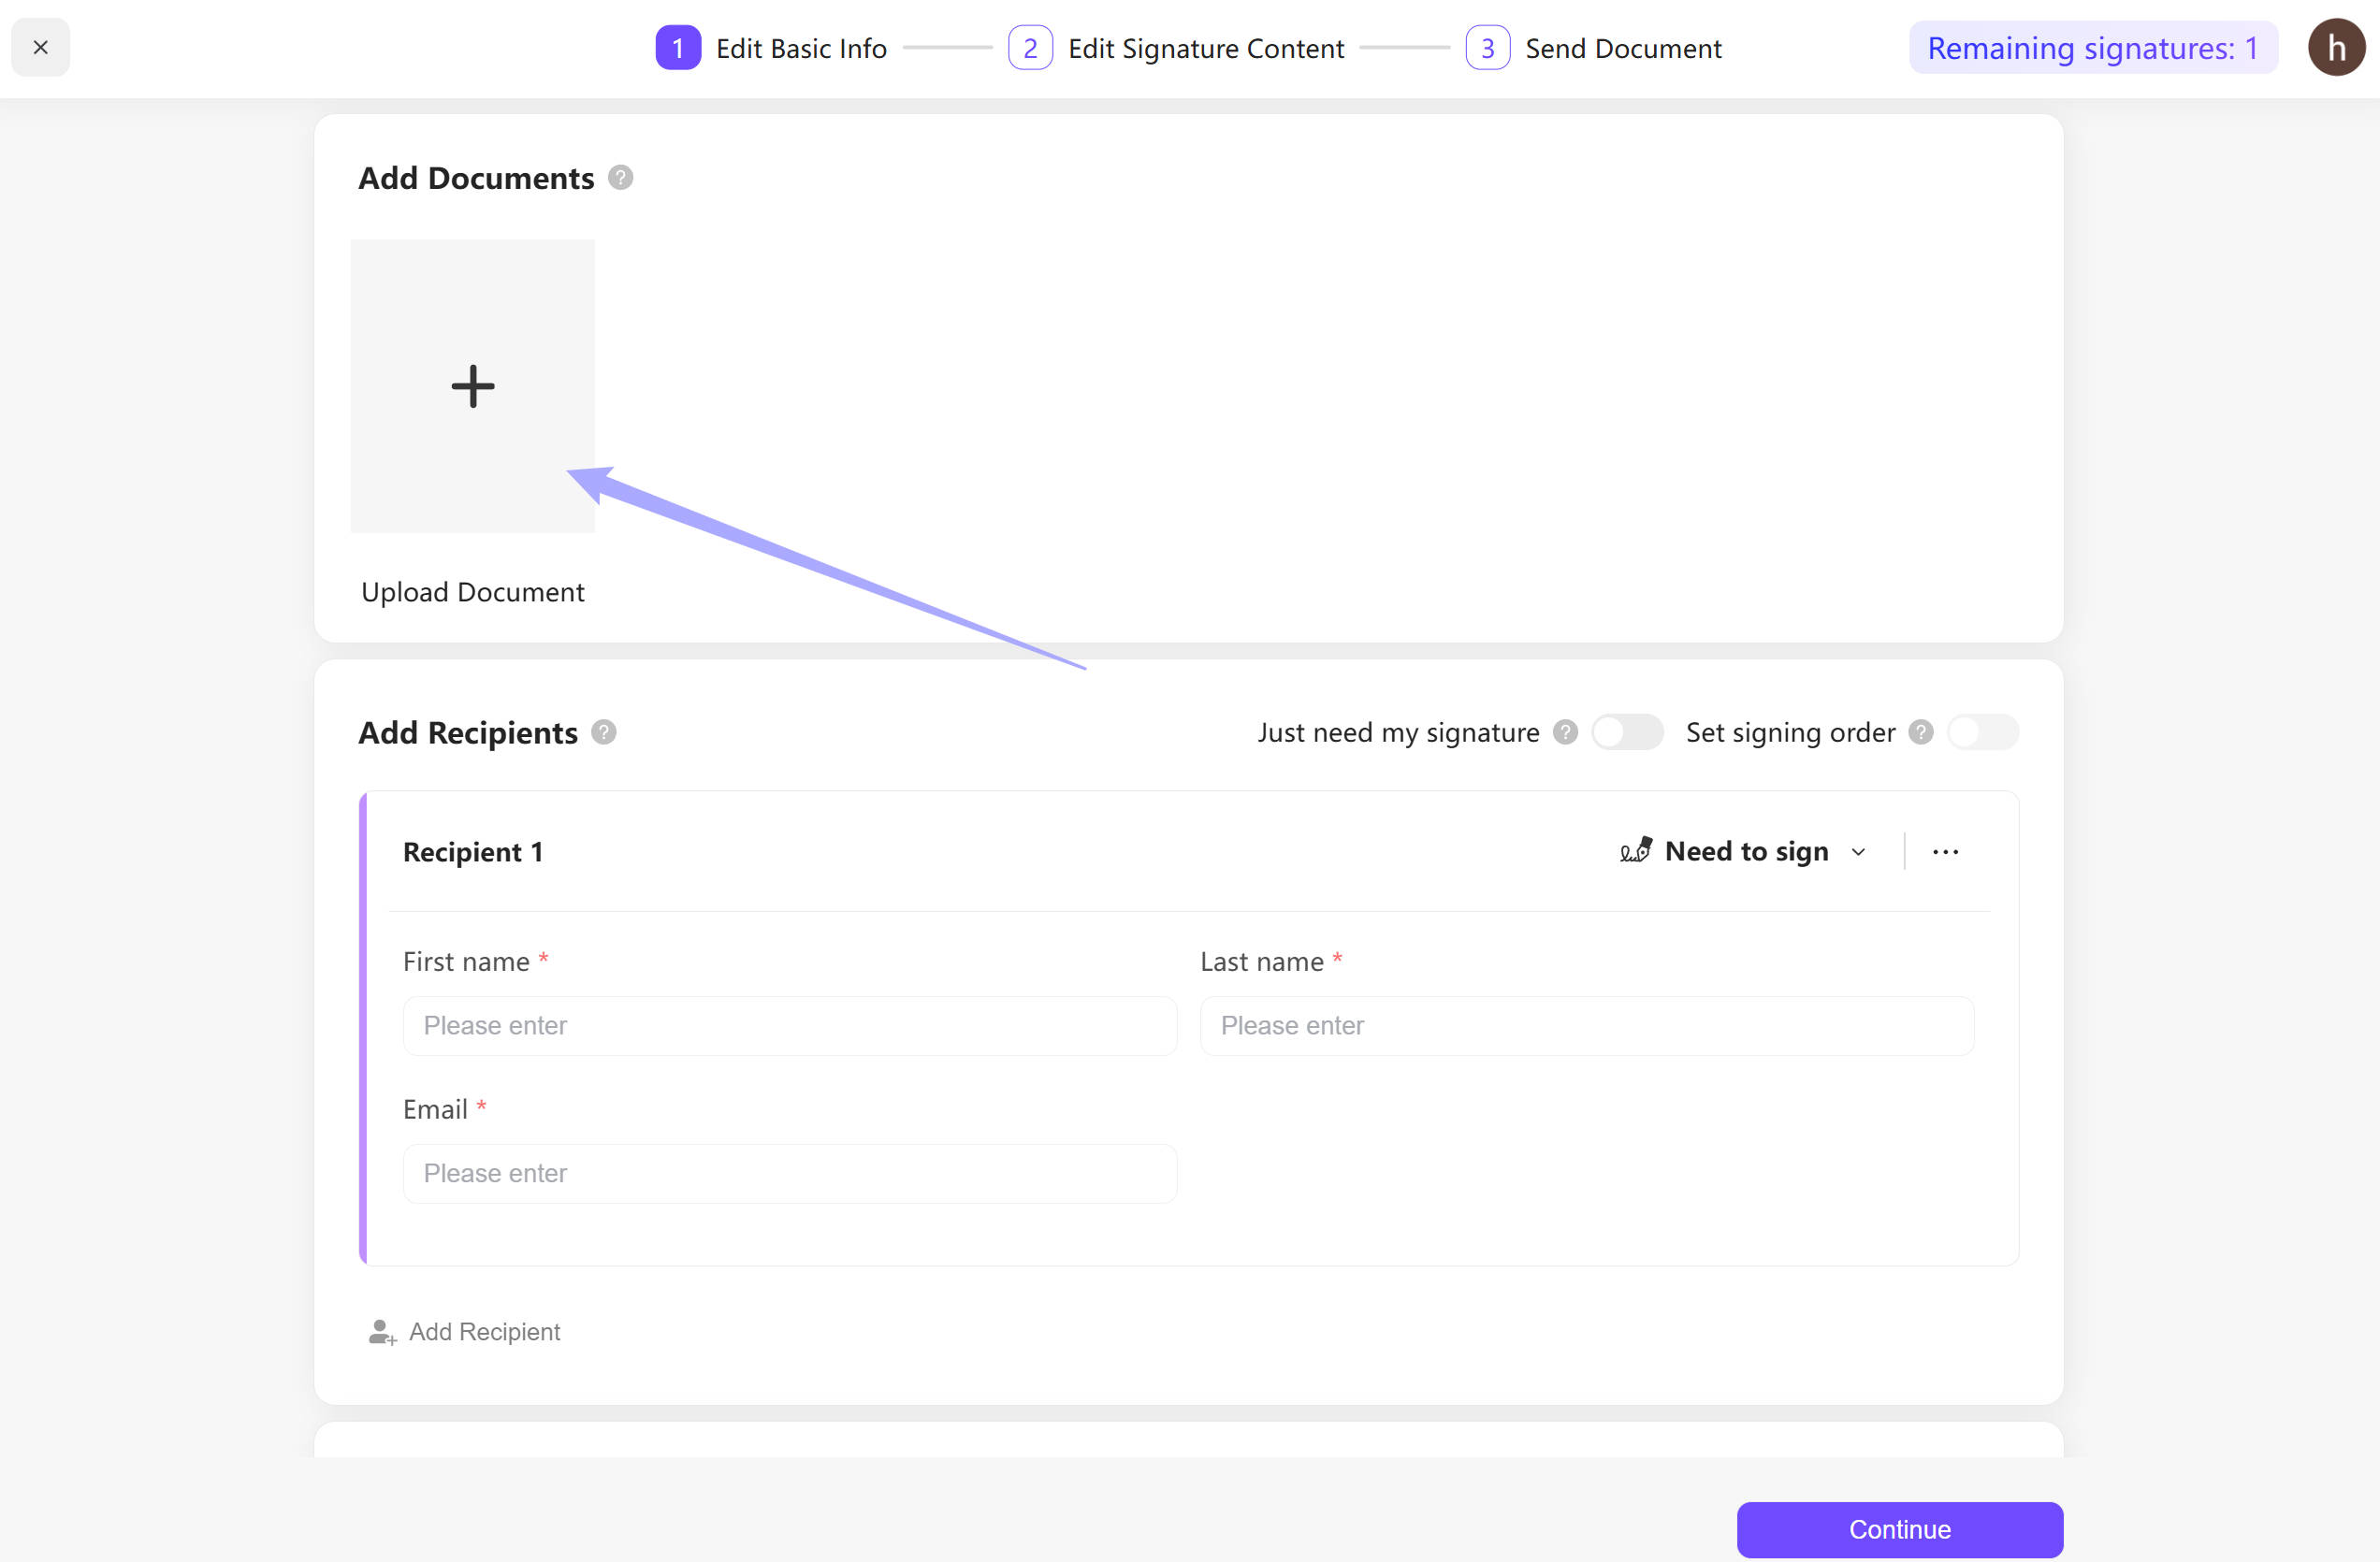Open help icon next to Add Recipients
This screenshot has height=1562, width=2380.
click(x=604, y=732)
